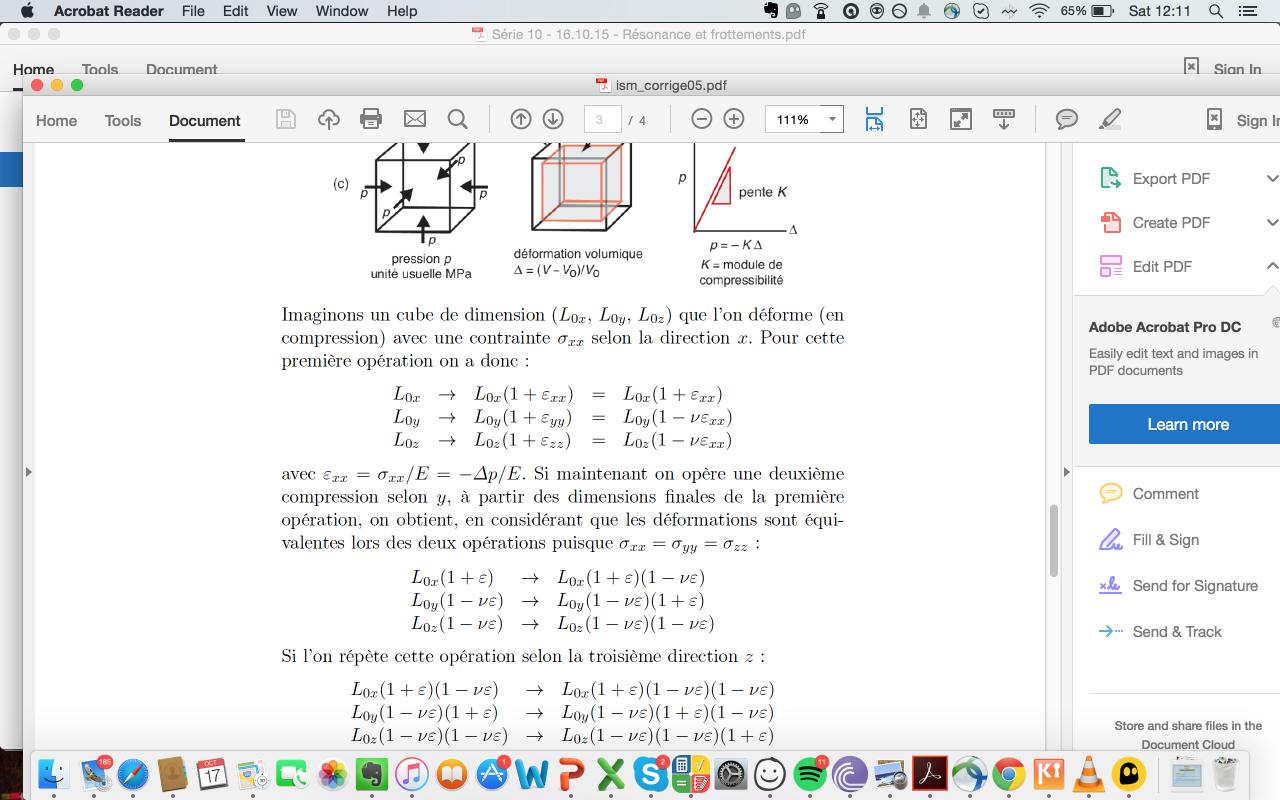Go to previous page with up arrow
1280x800 pixels.
click(521, 119)
